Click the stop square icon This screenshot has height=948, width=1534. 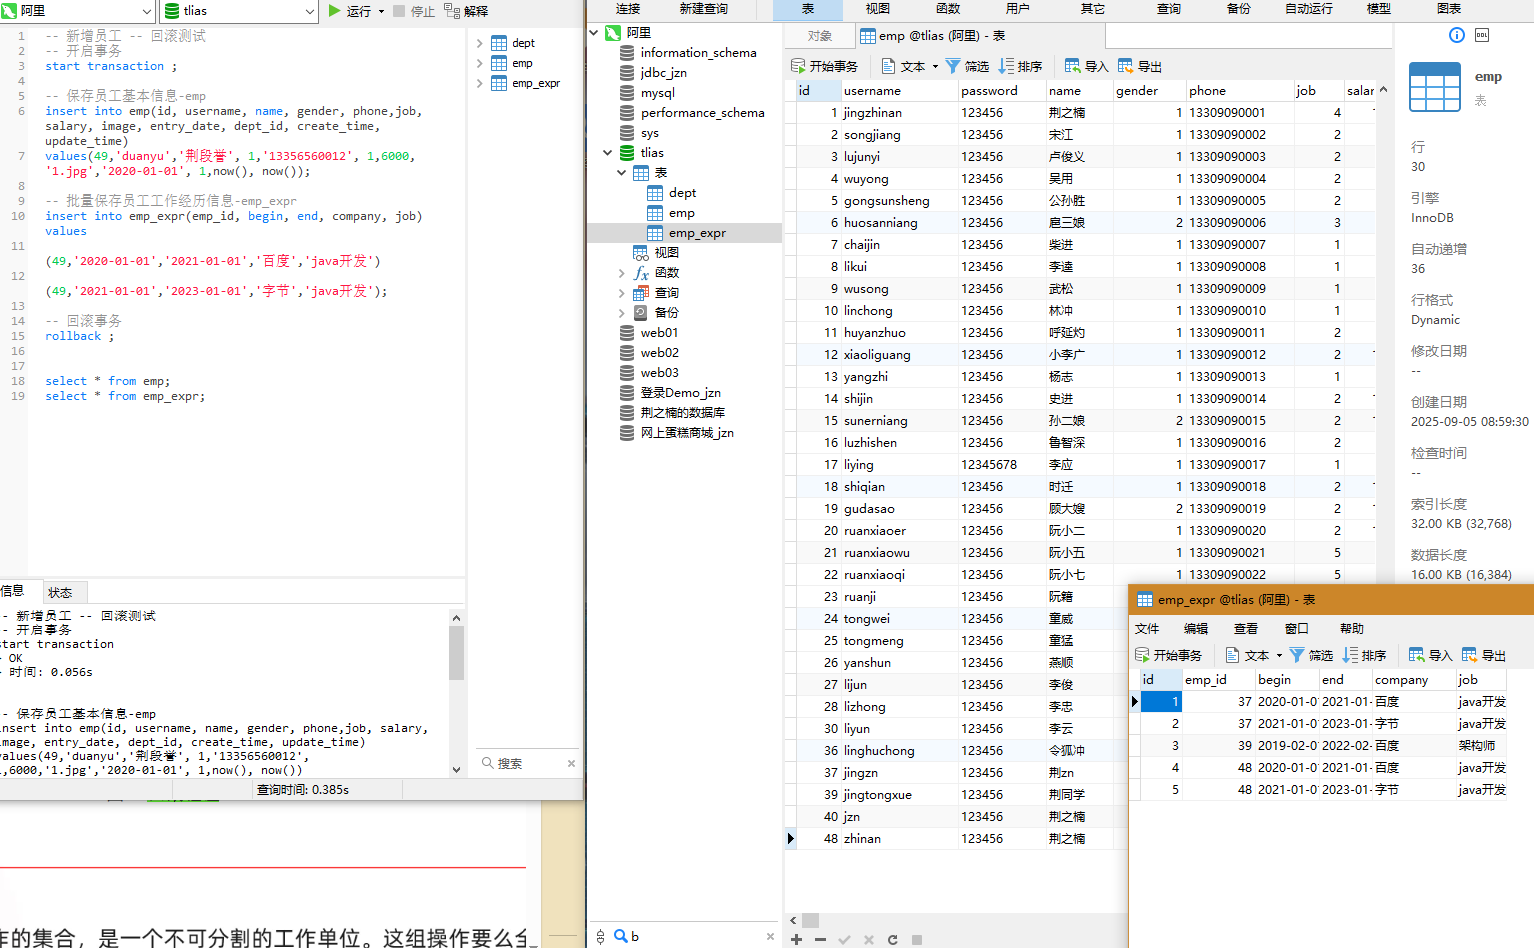click(916, 940)
